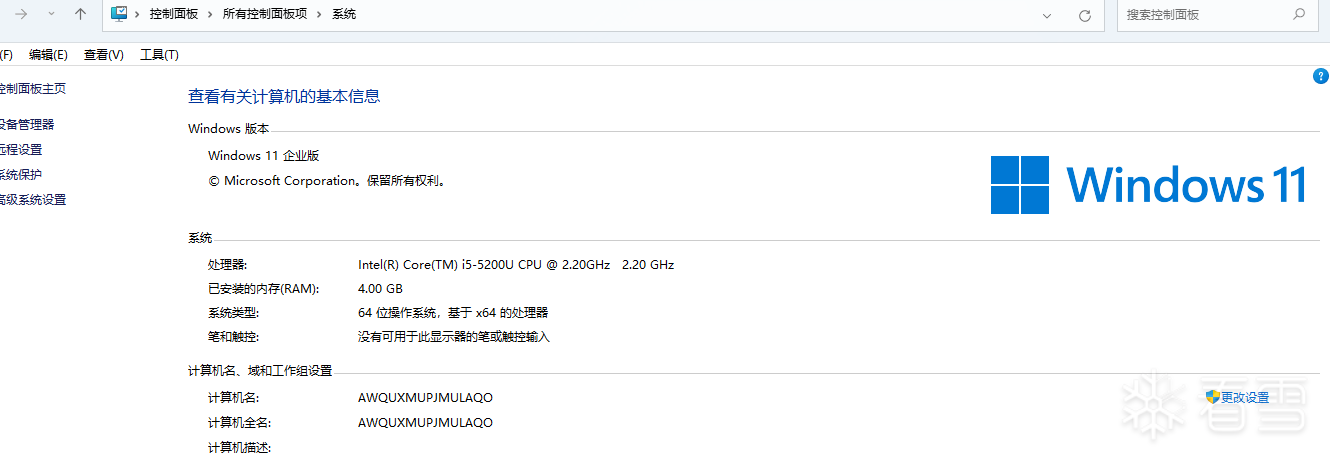Image resolution: width=1330 pixels, height=466 pixels.
Task: Click the pen and touch value text
Action: (x=454, y=337)
